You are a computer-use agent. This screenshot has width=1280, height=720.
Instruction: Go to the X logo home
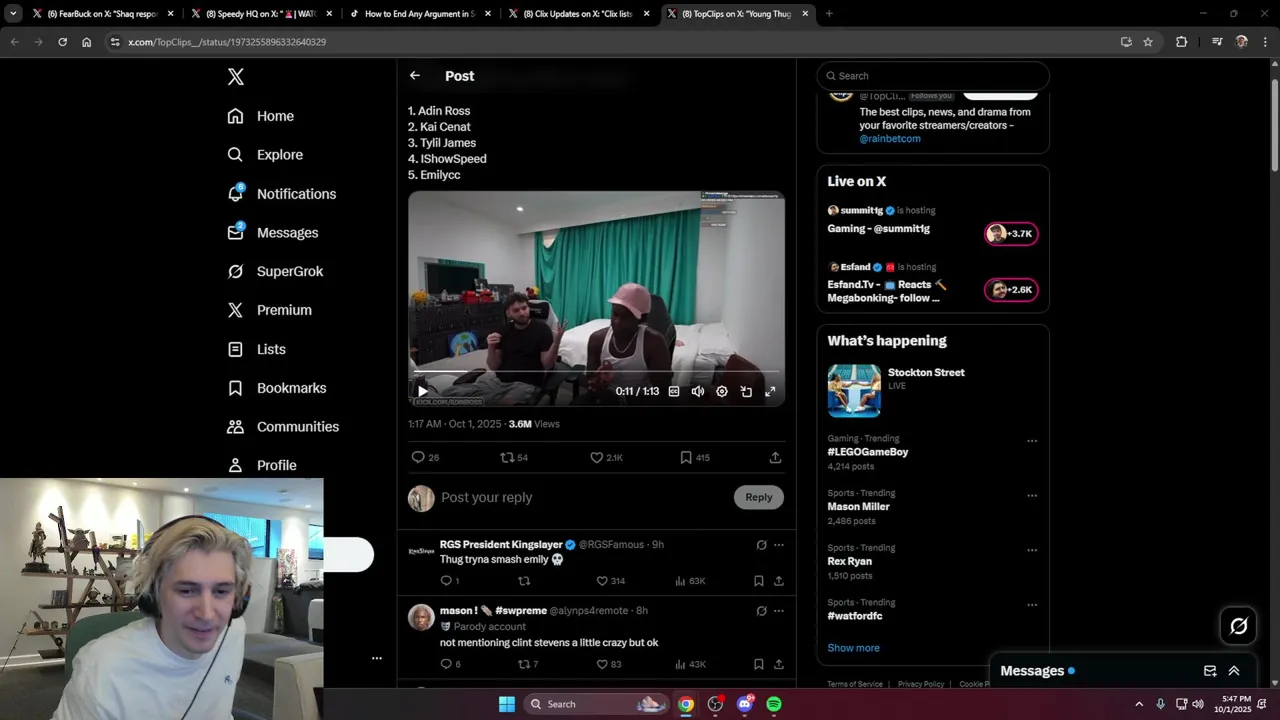[236, 77]
